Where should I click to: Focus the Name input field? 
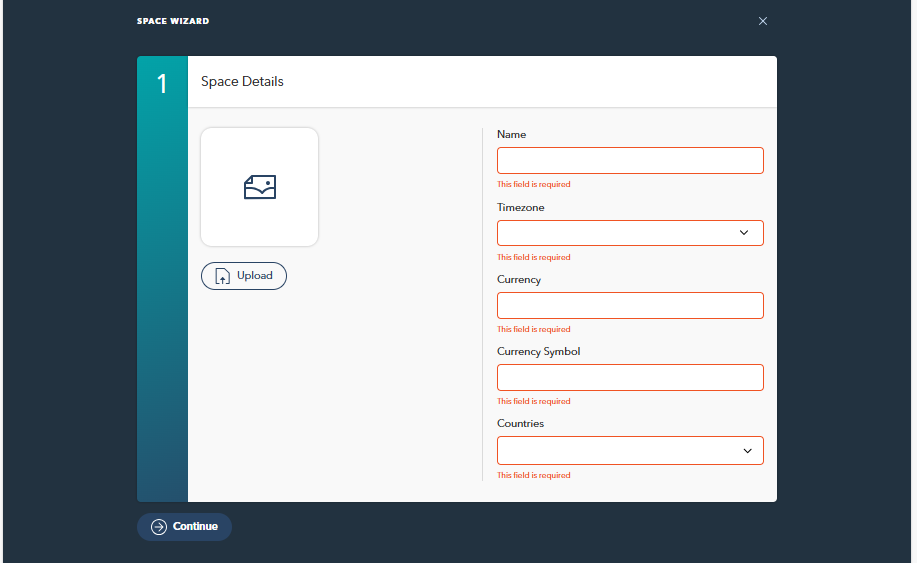[x=630, y=160]
